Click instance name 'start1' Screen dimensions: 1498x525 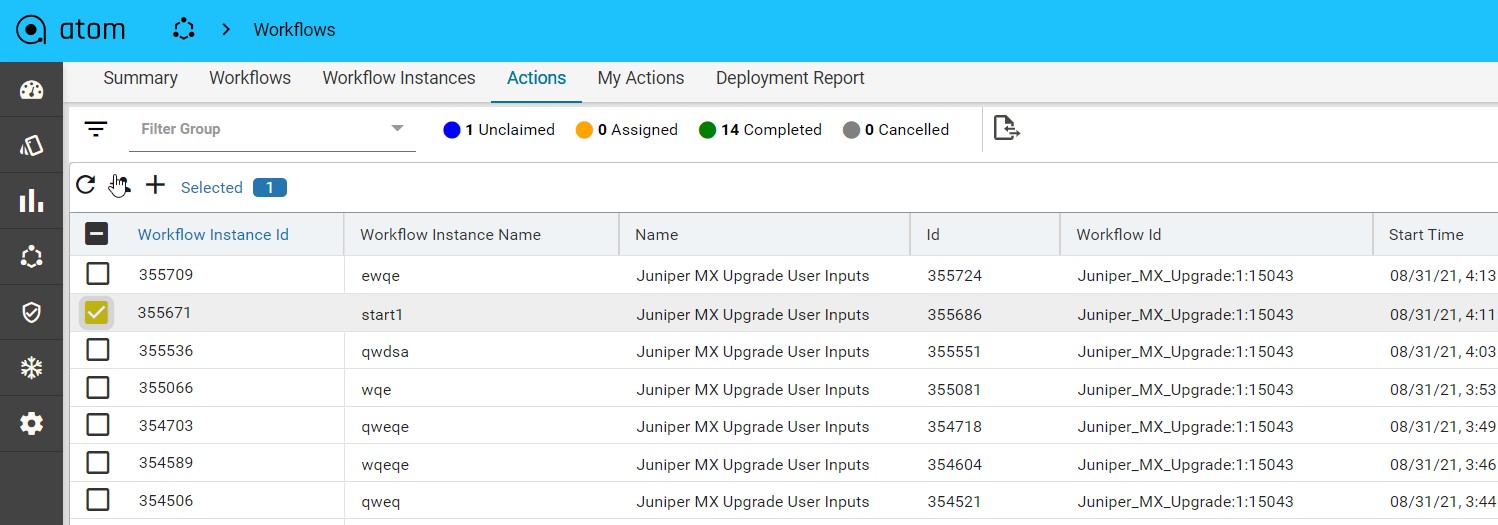click(x=382, y=315)
